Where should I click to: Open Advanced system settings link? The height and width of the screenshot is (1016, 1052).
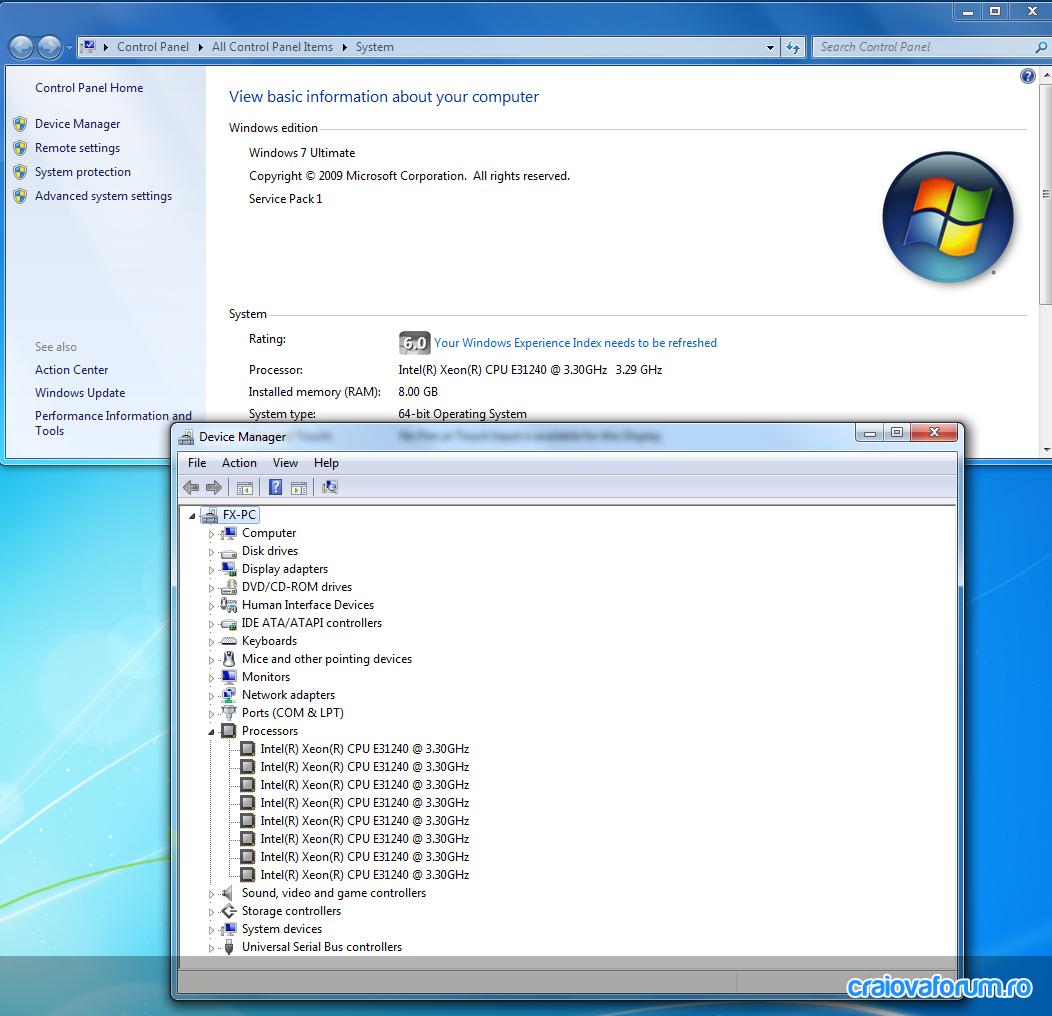[x=103, y=196]
